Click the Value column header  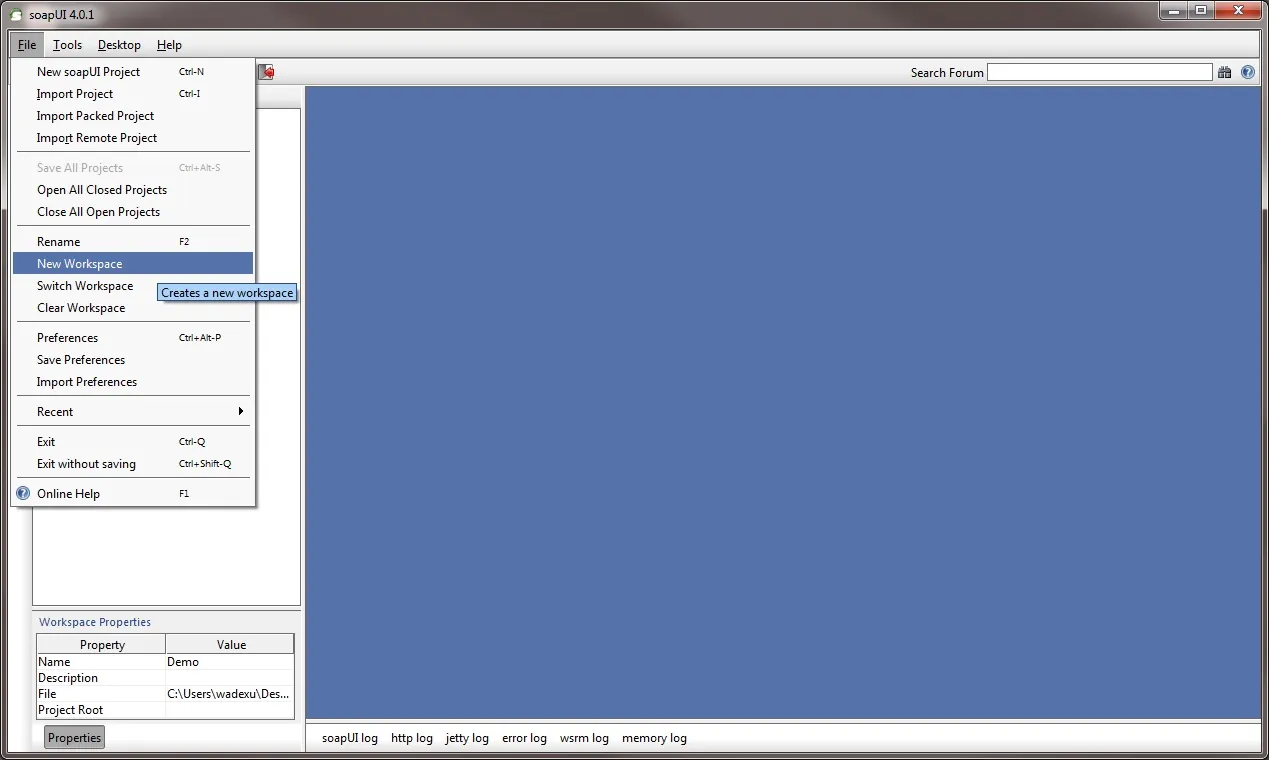pyautogui.click(x=231, y=645)
